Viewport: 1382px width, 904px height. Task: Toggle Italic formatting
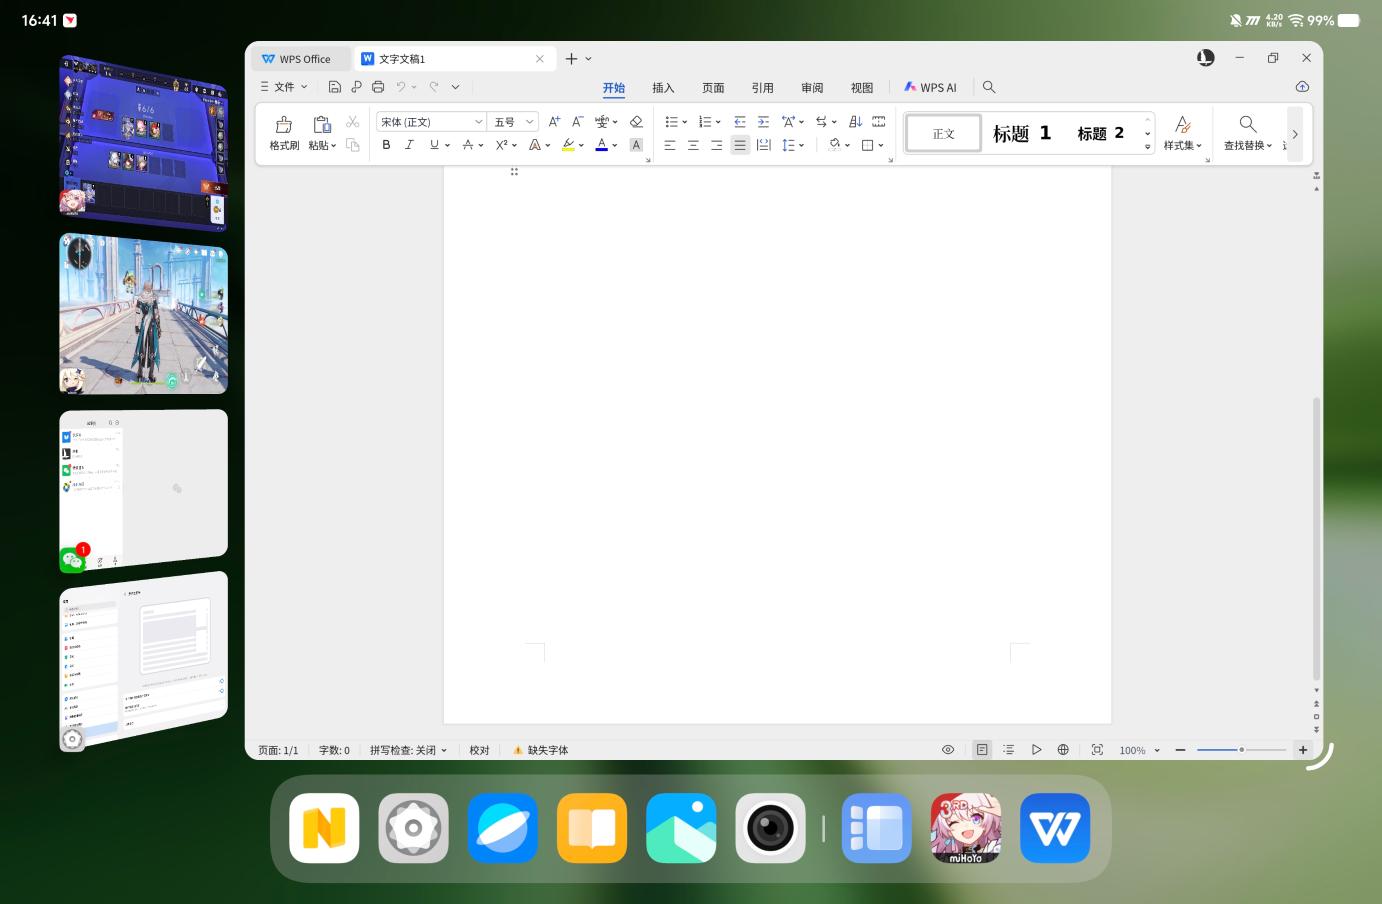(x=409, y=145)
